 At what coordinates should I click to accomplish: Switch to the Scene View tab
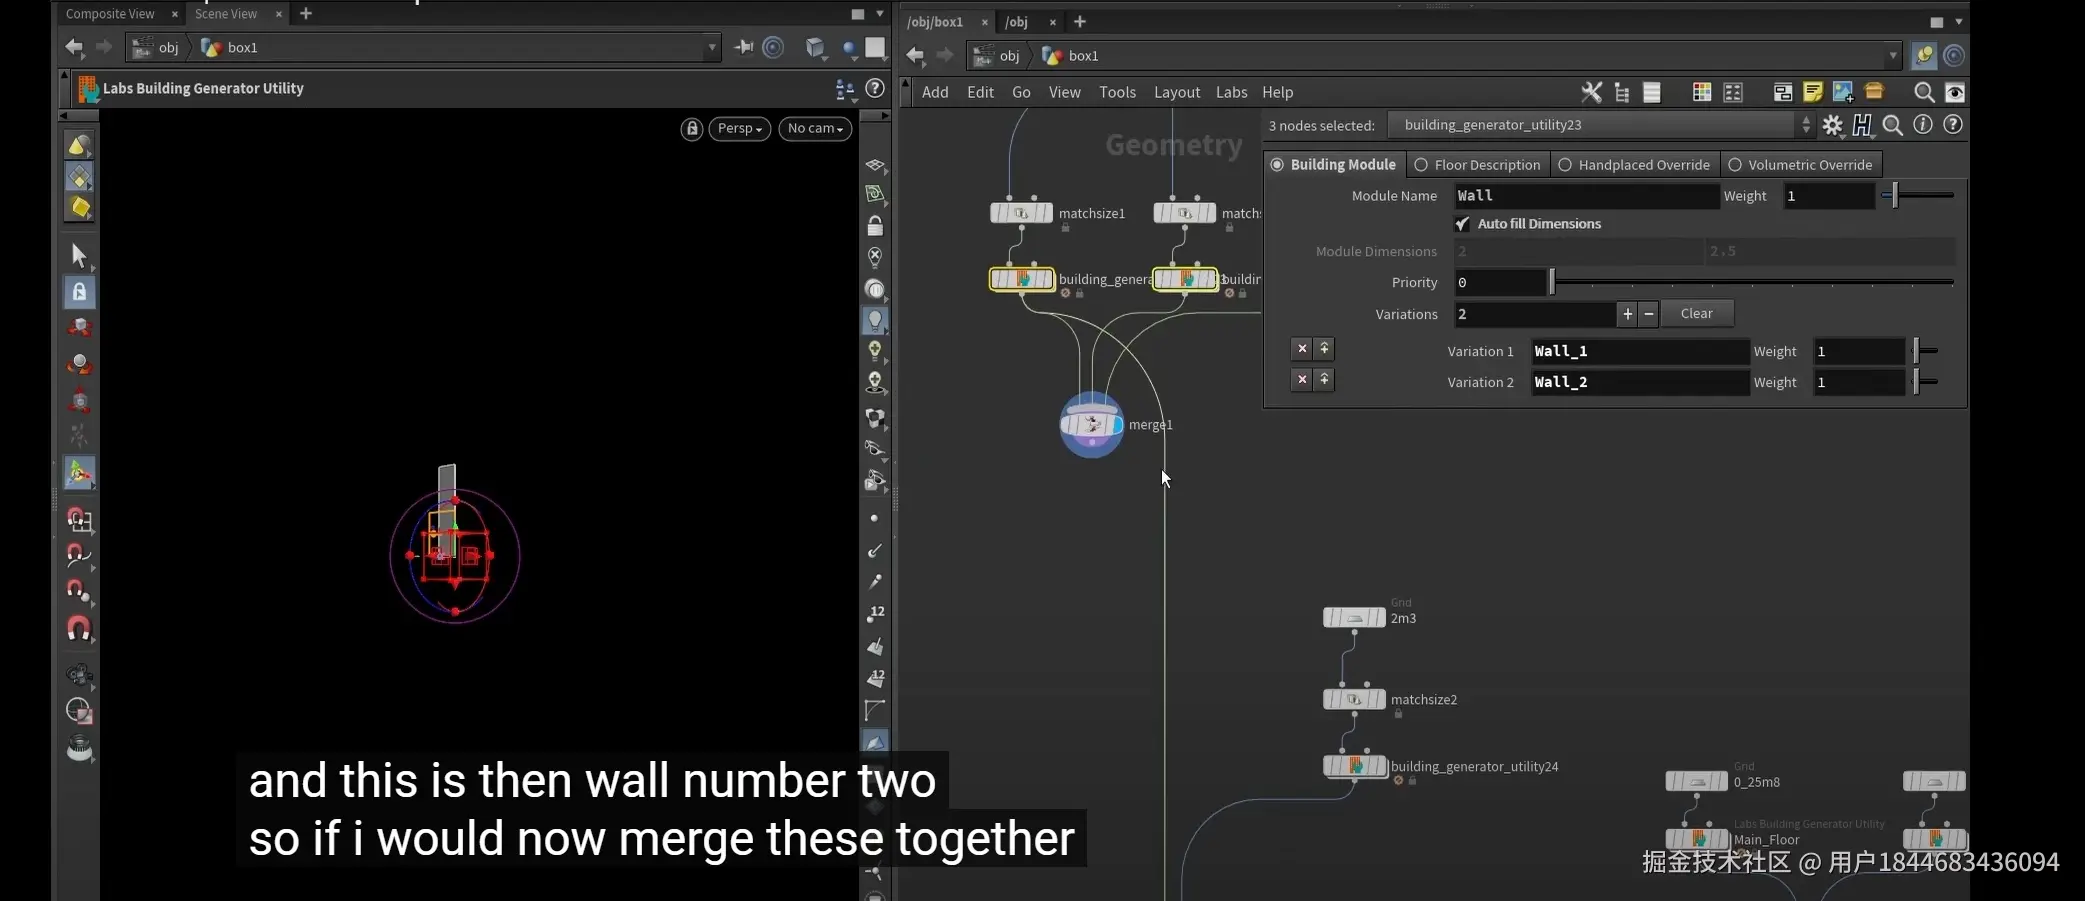point(226,14)
